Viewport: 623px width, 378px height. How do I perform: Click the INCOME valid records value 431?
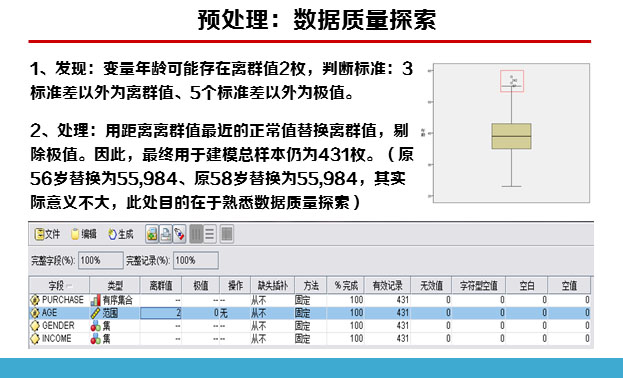click(402, 339)
